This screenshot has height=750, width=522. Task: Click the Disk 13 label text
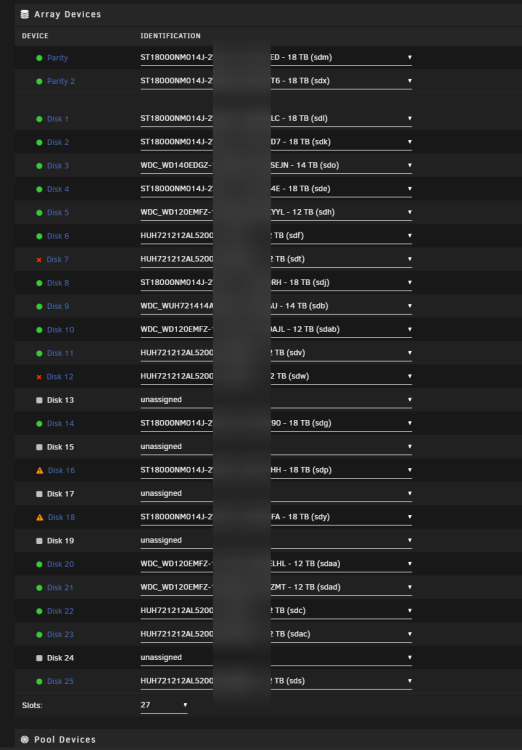coord(60,400)
